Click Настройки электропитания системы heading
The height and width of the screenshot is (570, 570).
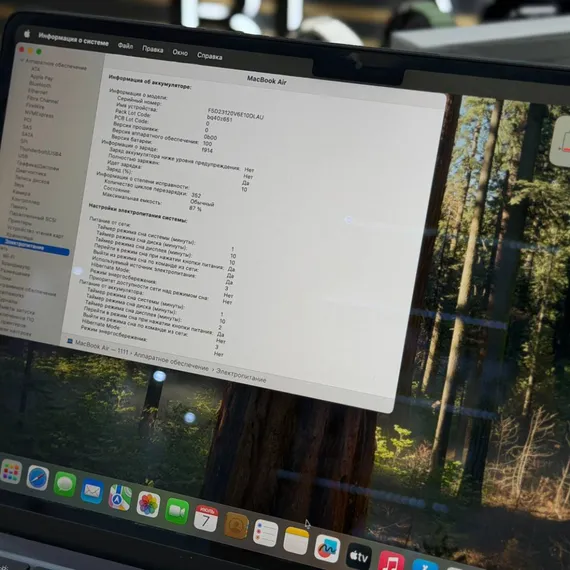[x=138, y=213]
